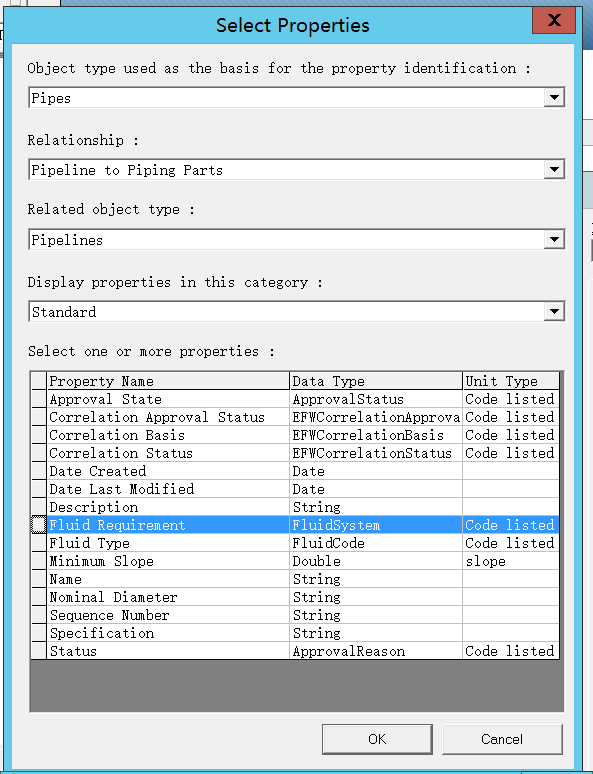This screenshot has width=593, height=774.
Task: Click the ApprovalStatus data type cell
Action: pos(376,399)
